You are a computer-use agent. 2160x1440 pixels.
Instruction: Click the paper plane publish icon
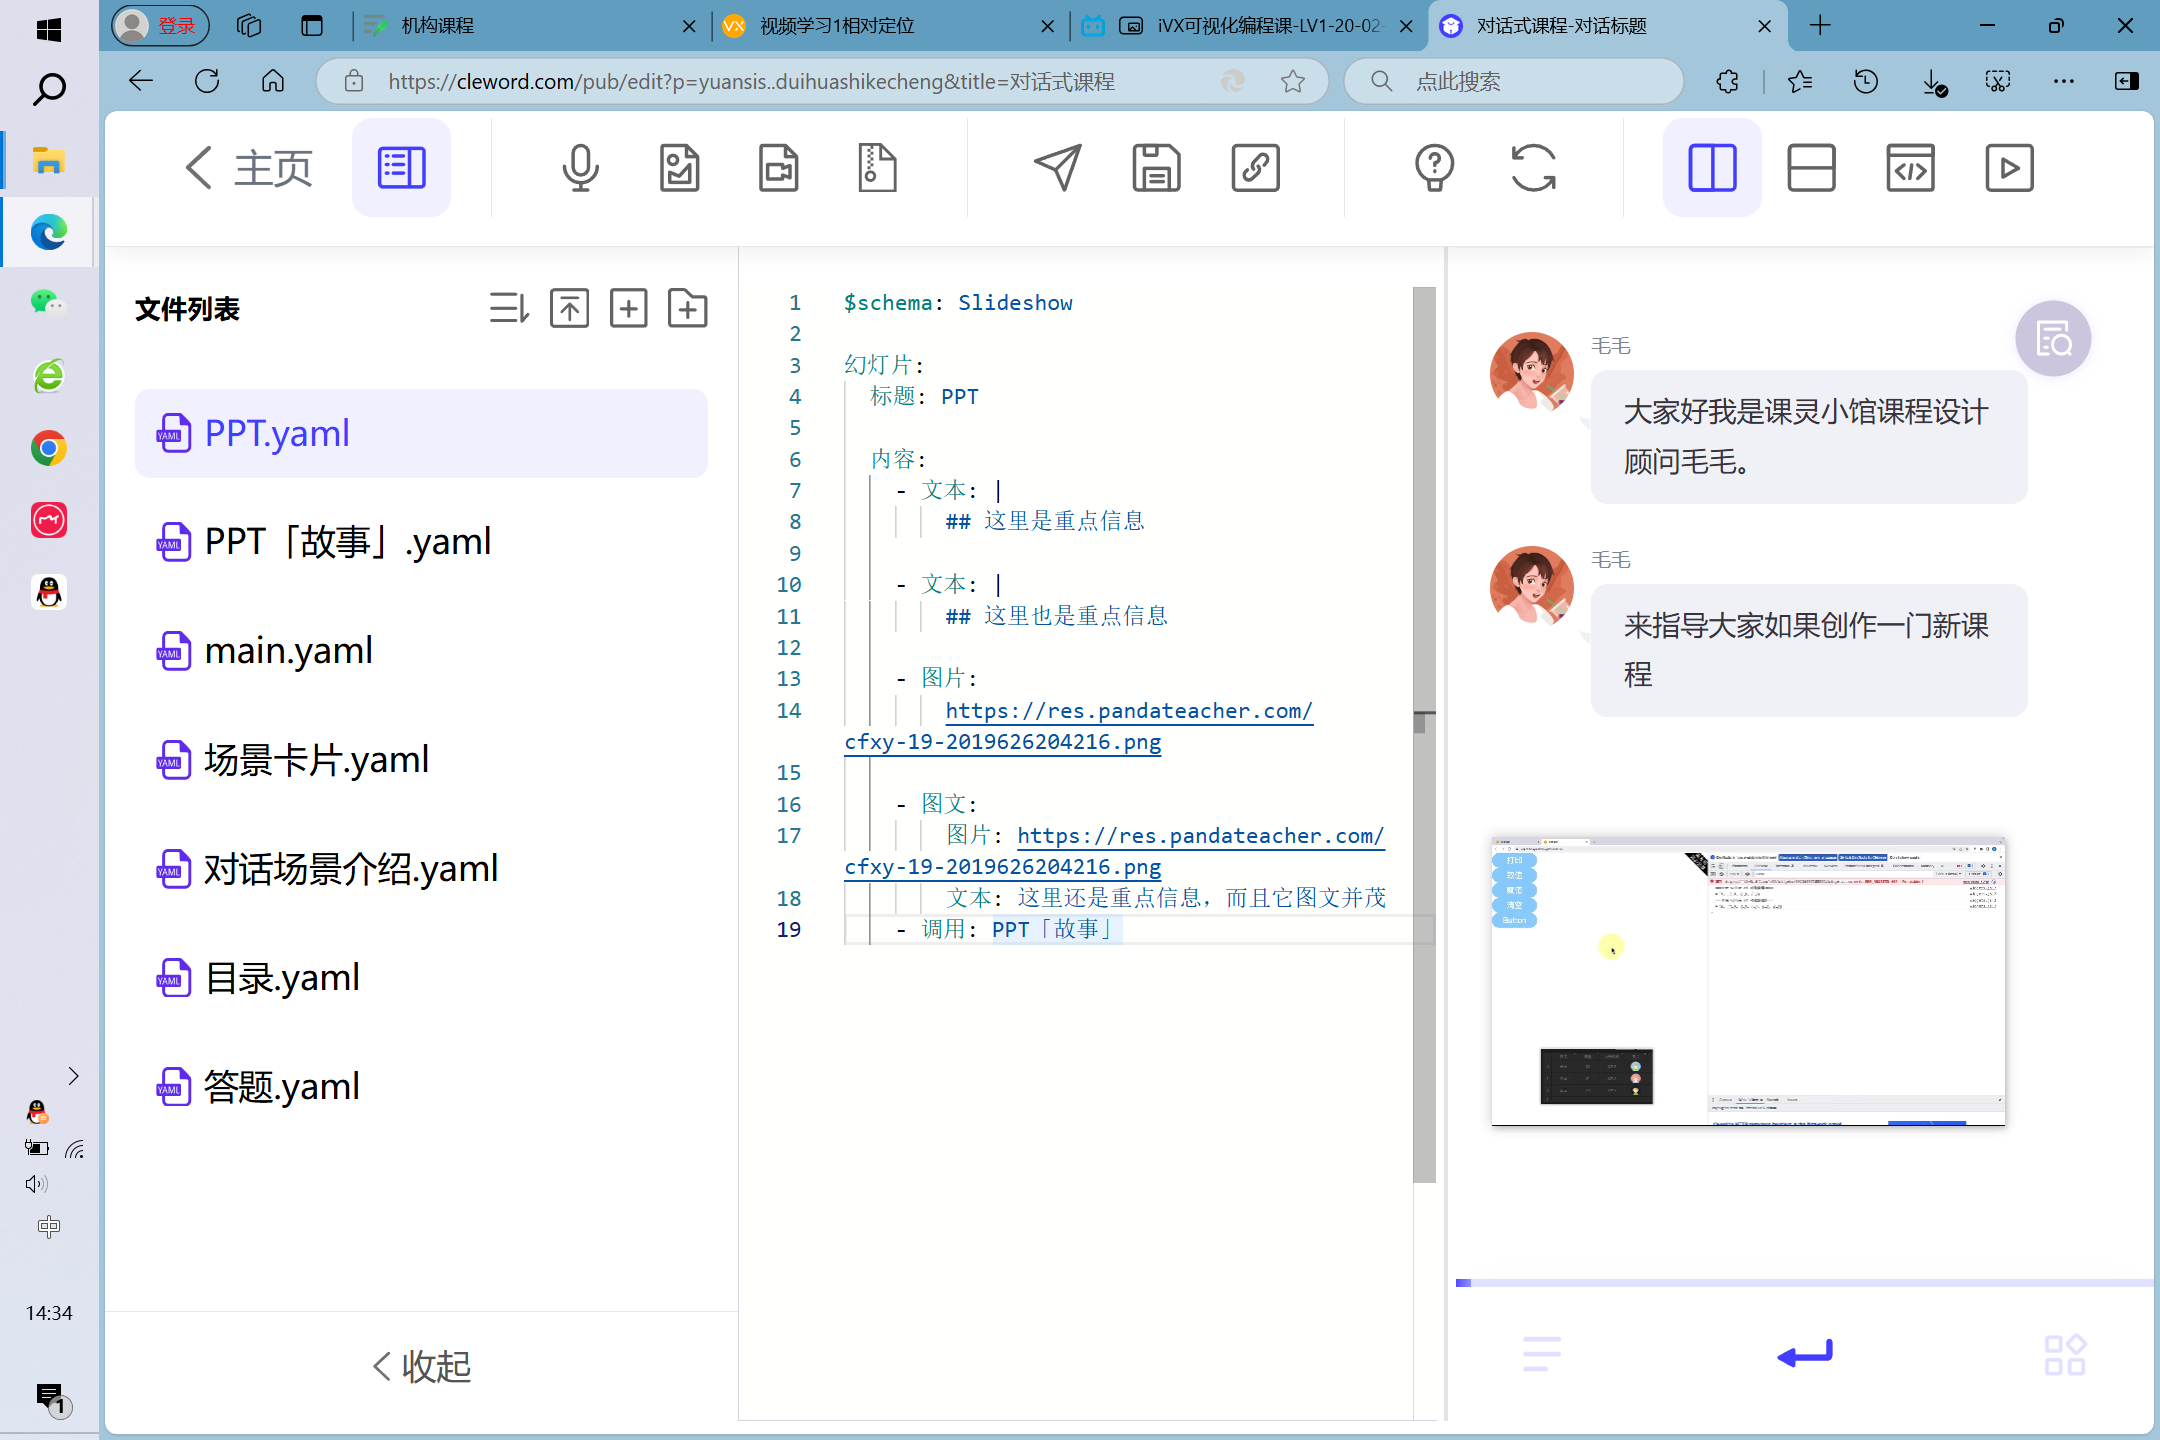point(1058,168)
